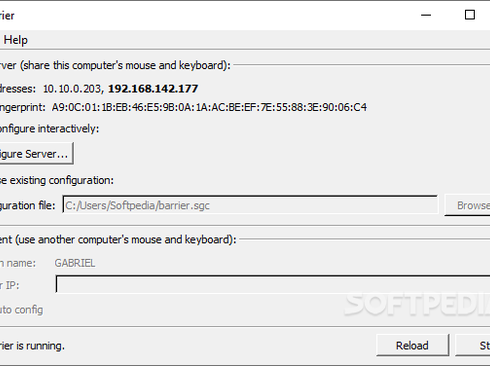Click the Server (share this computer's mouse and keyboard) label
The image size is (490, 366).
[x=115, y=65]
